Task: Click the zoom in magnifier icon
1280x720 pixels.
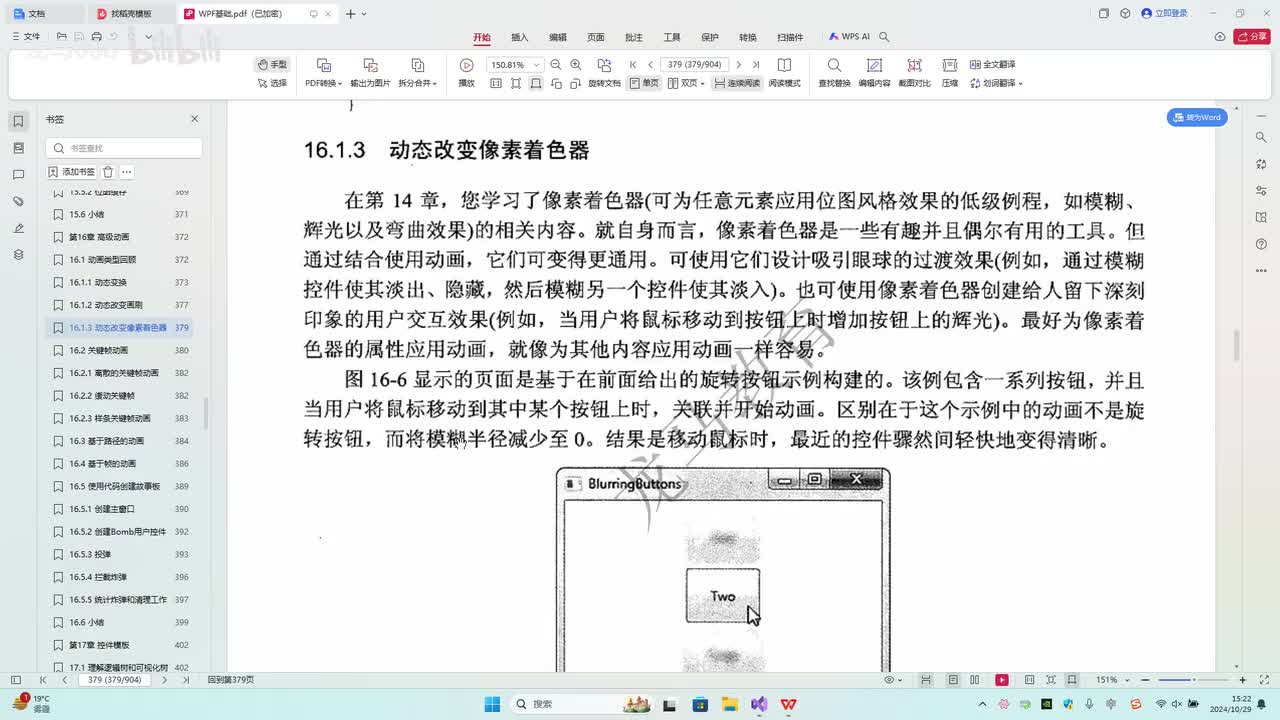Action: tap(576, 65)
